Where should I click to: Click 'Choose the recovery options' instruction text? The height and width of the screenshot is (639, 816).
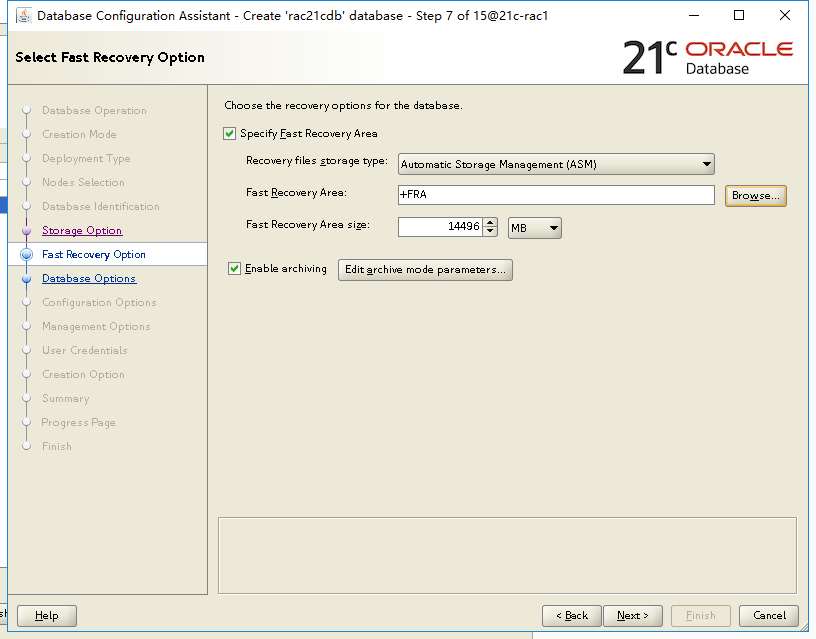click(x=343, y=105)
